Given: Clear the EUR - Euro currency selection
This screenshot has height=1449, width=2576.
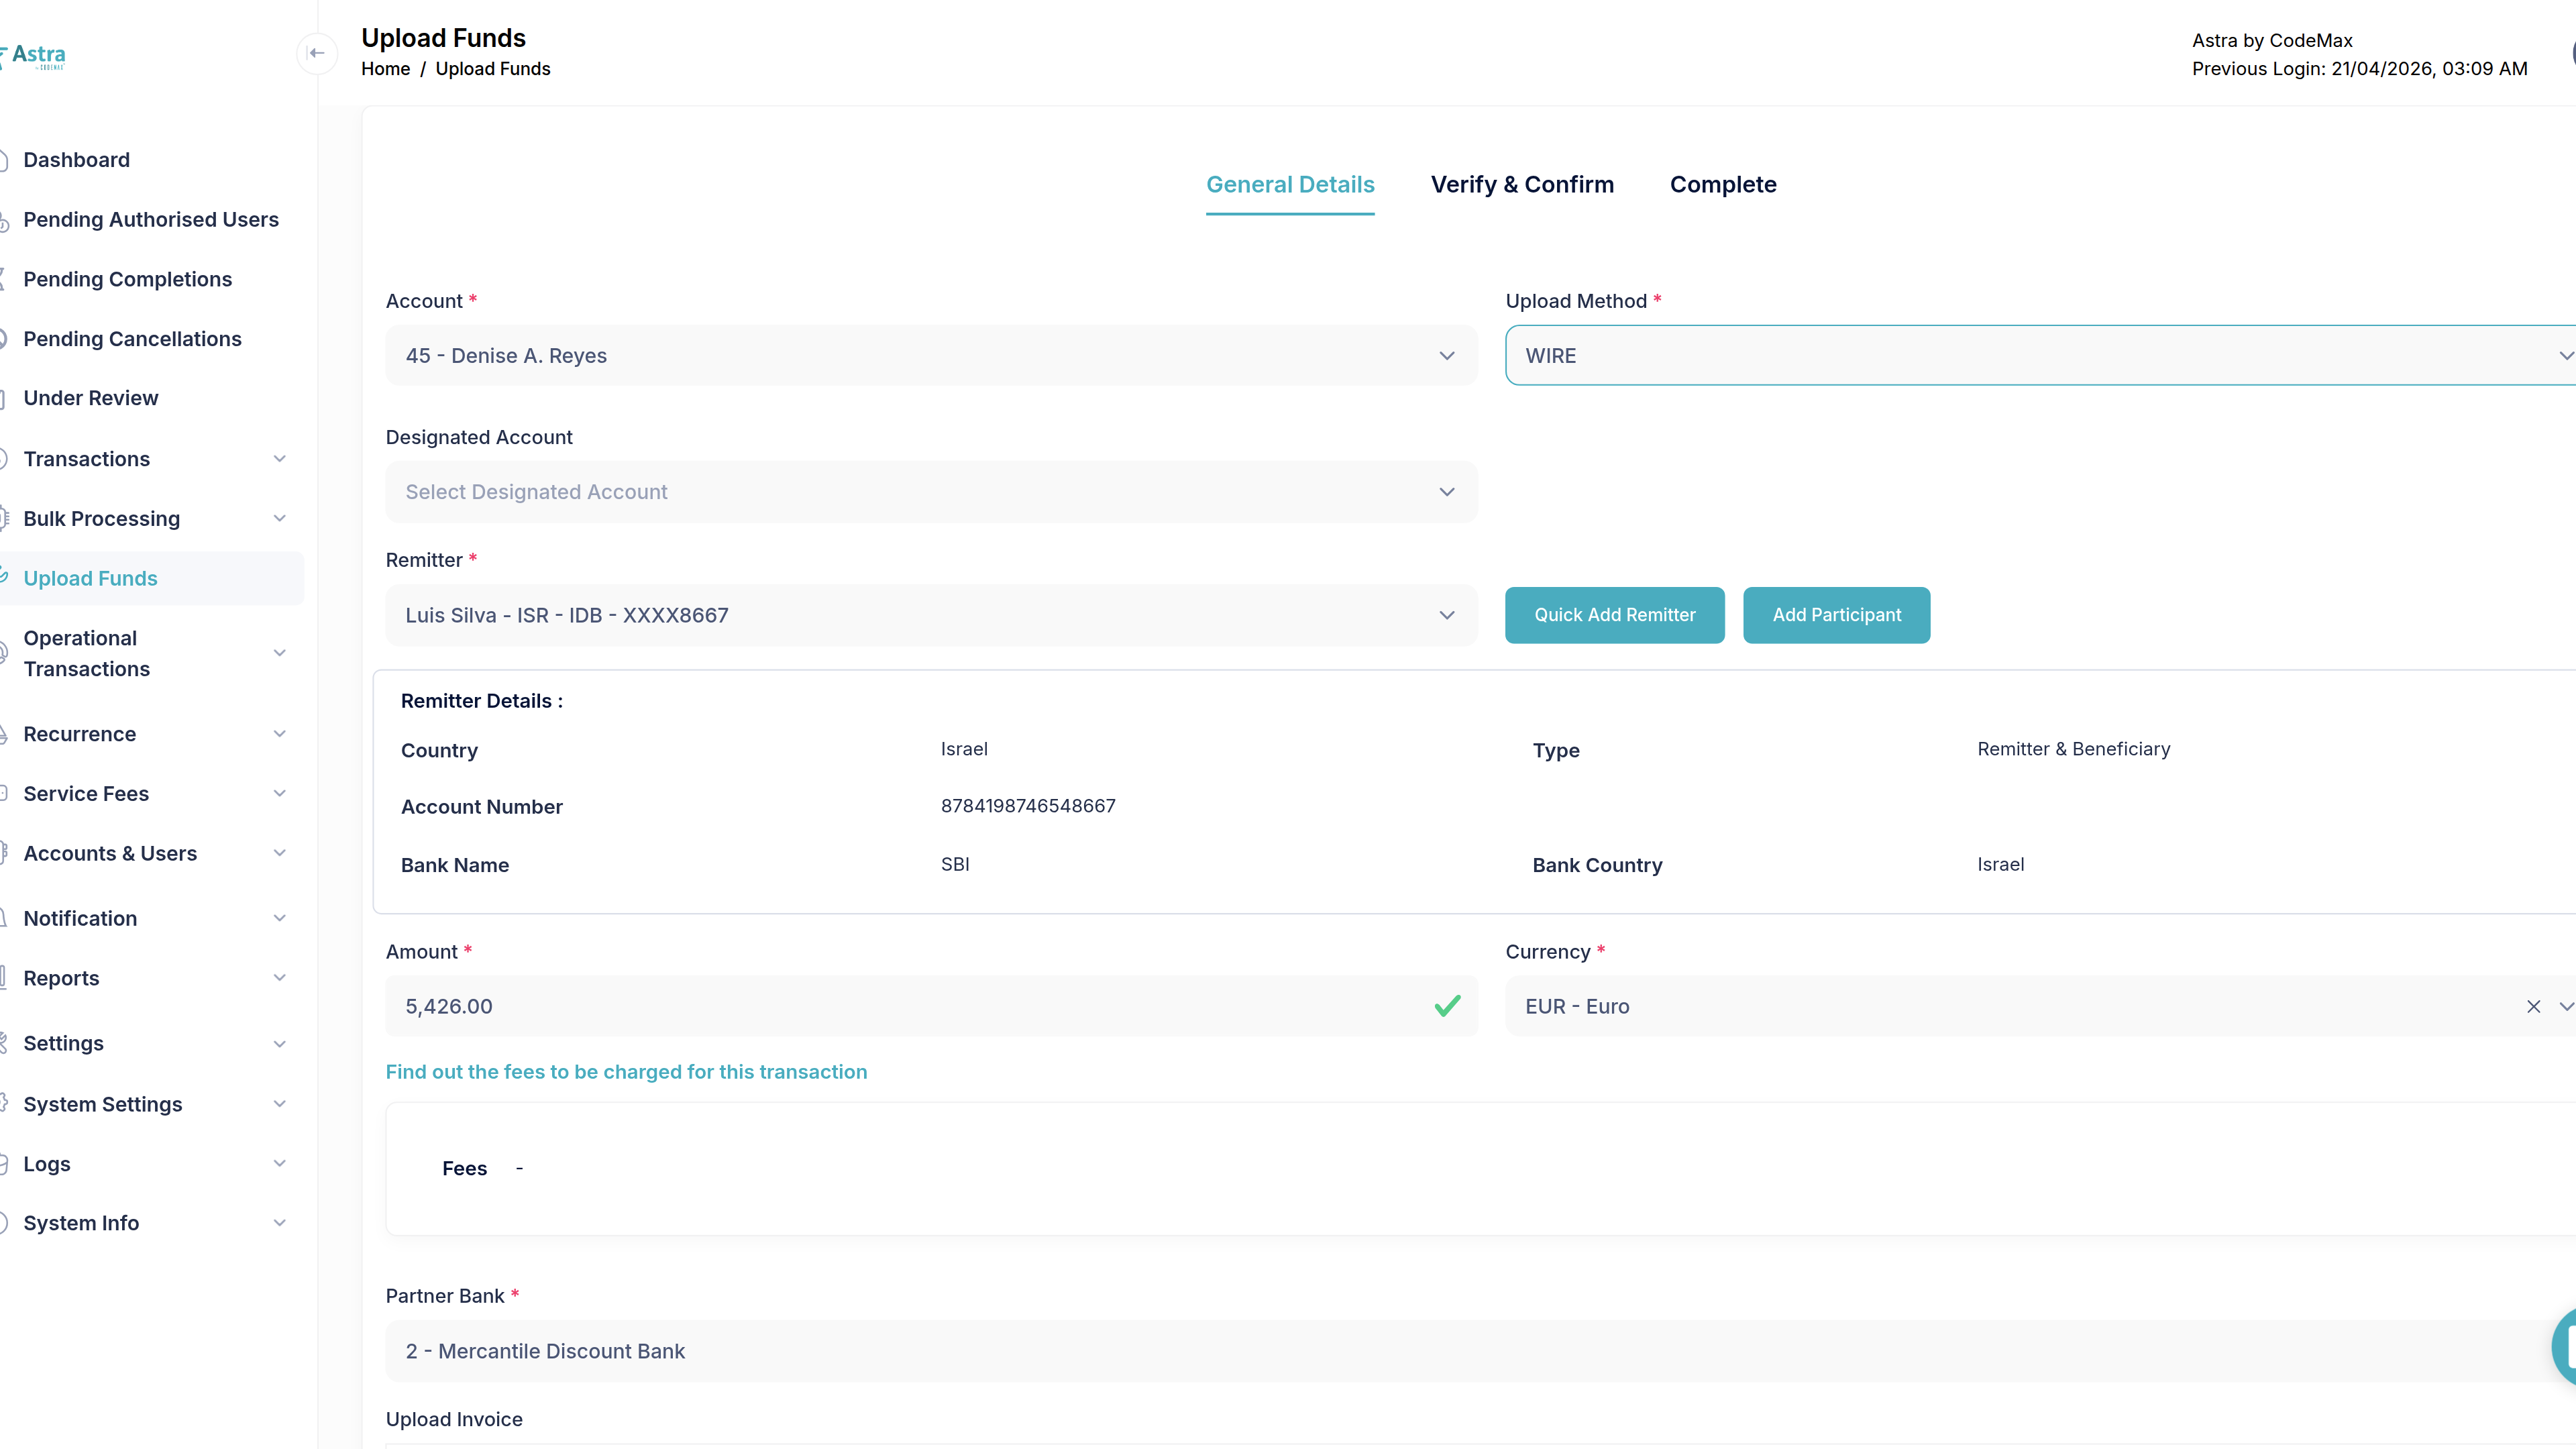Looking at the screenshot, I should tap(2533, 1006).
